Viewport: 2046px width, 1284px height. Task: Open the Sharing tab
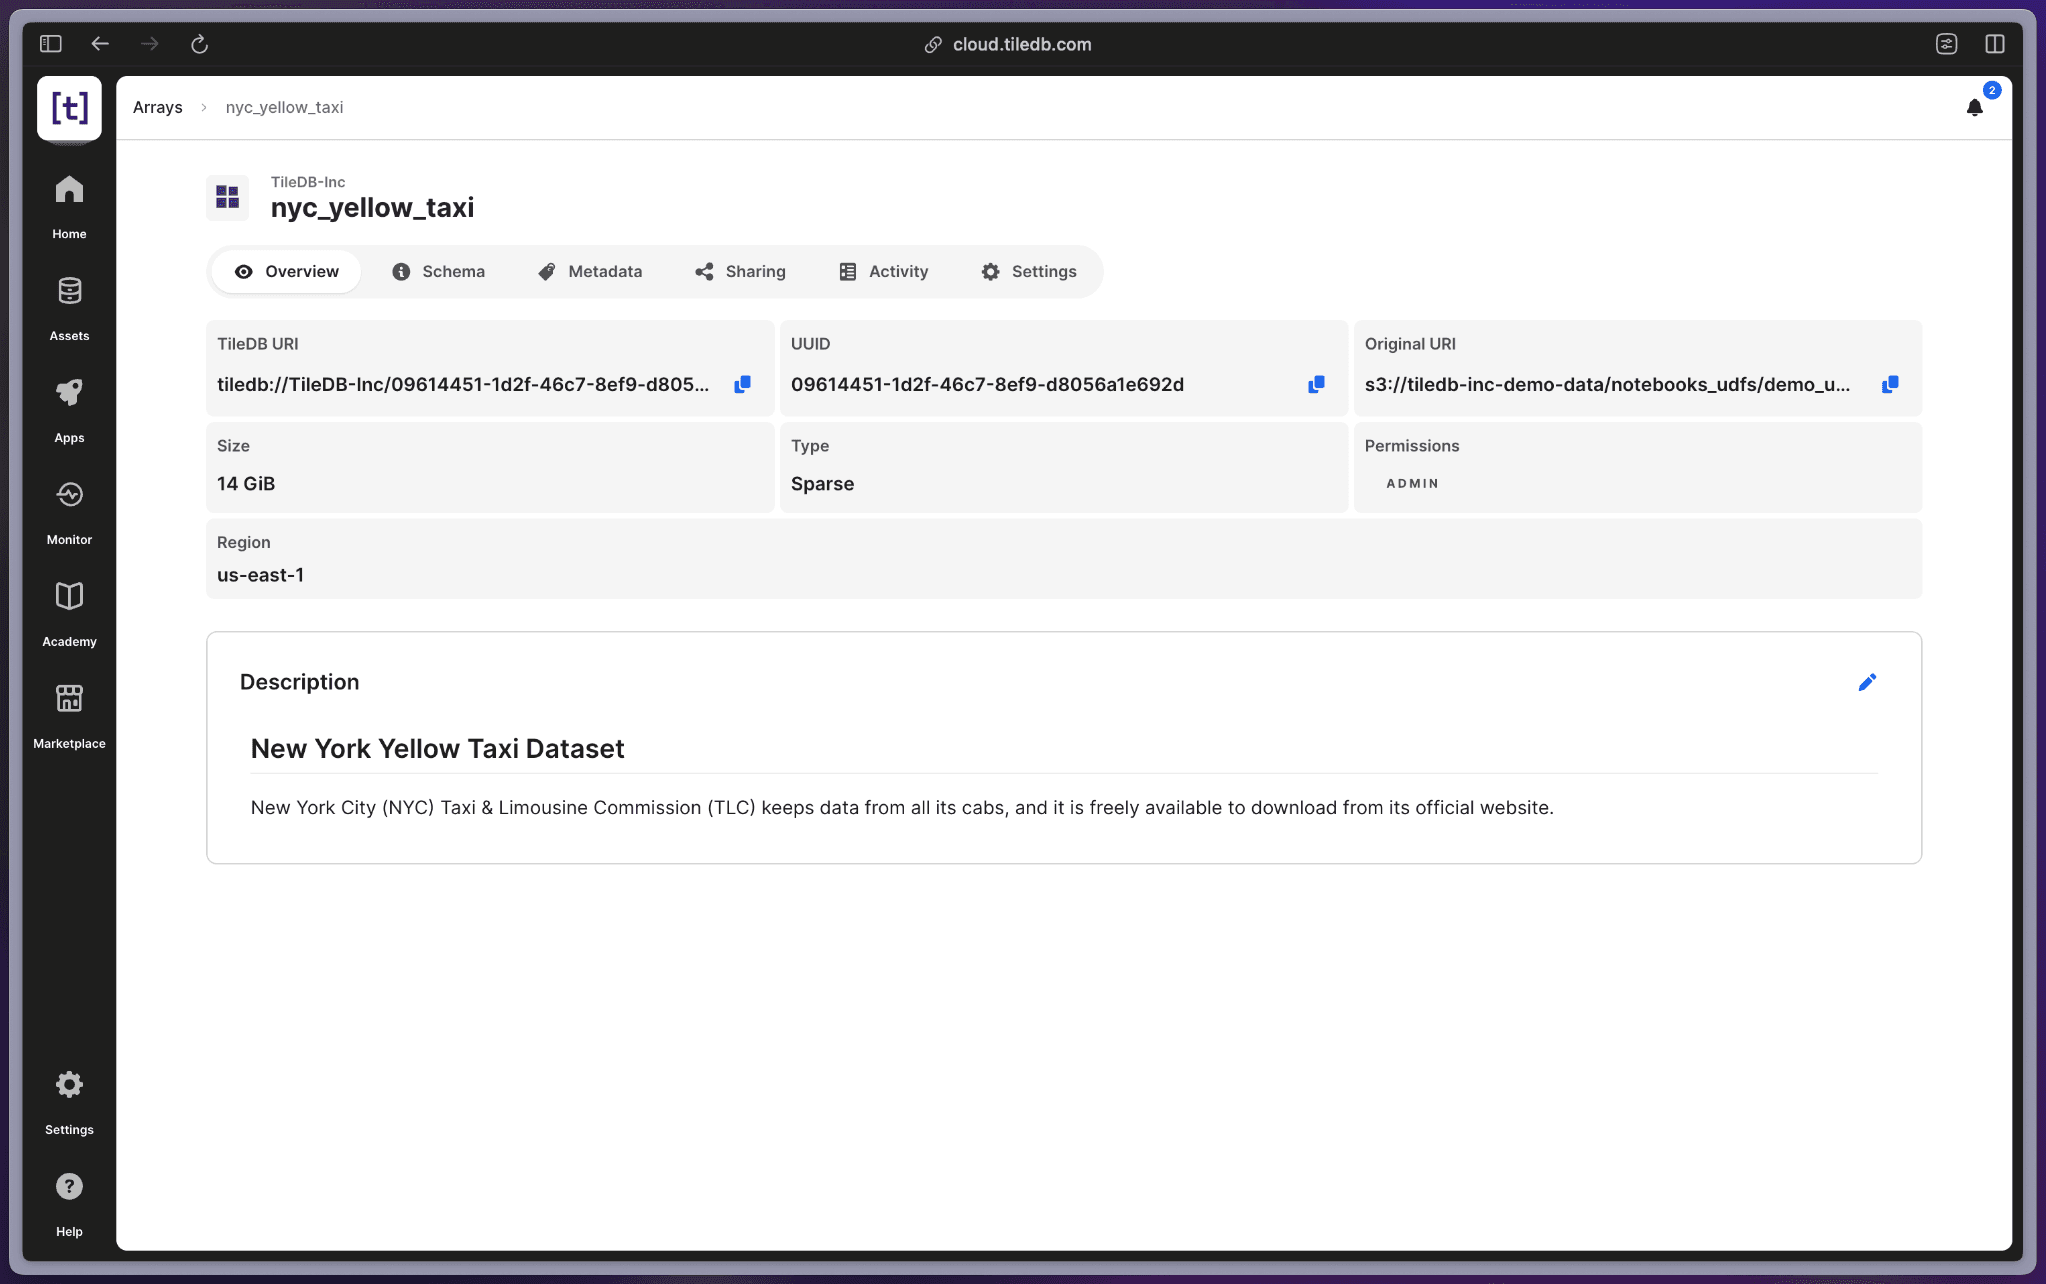tap(740, 272)
